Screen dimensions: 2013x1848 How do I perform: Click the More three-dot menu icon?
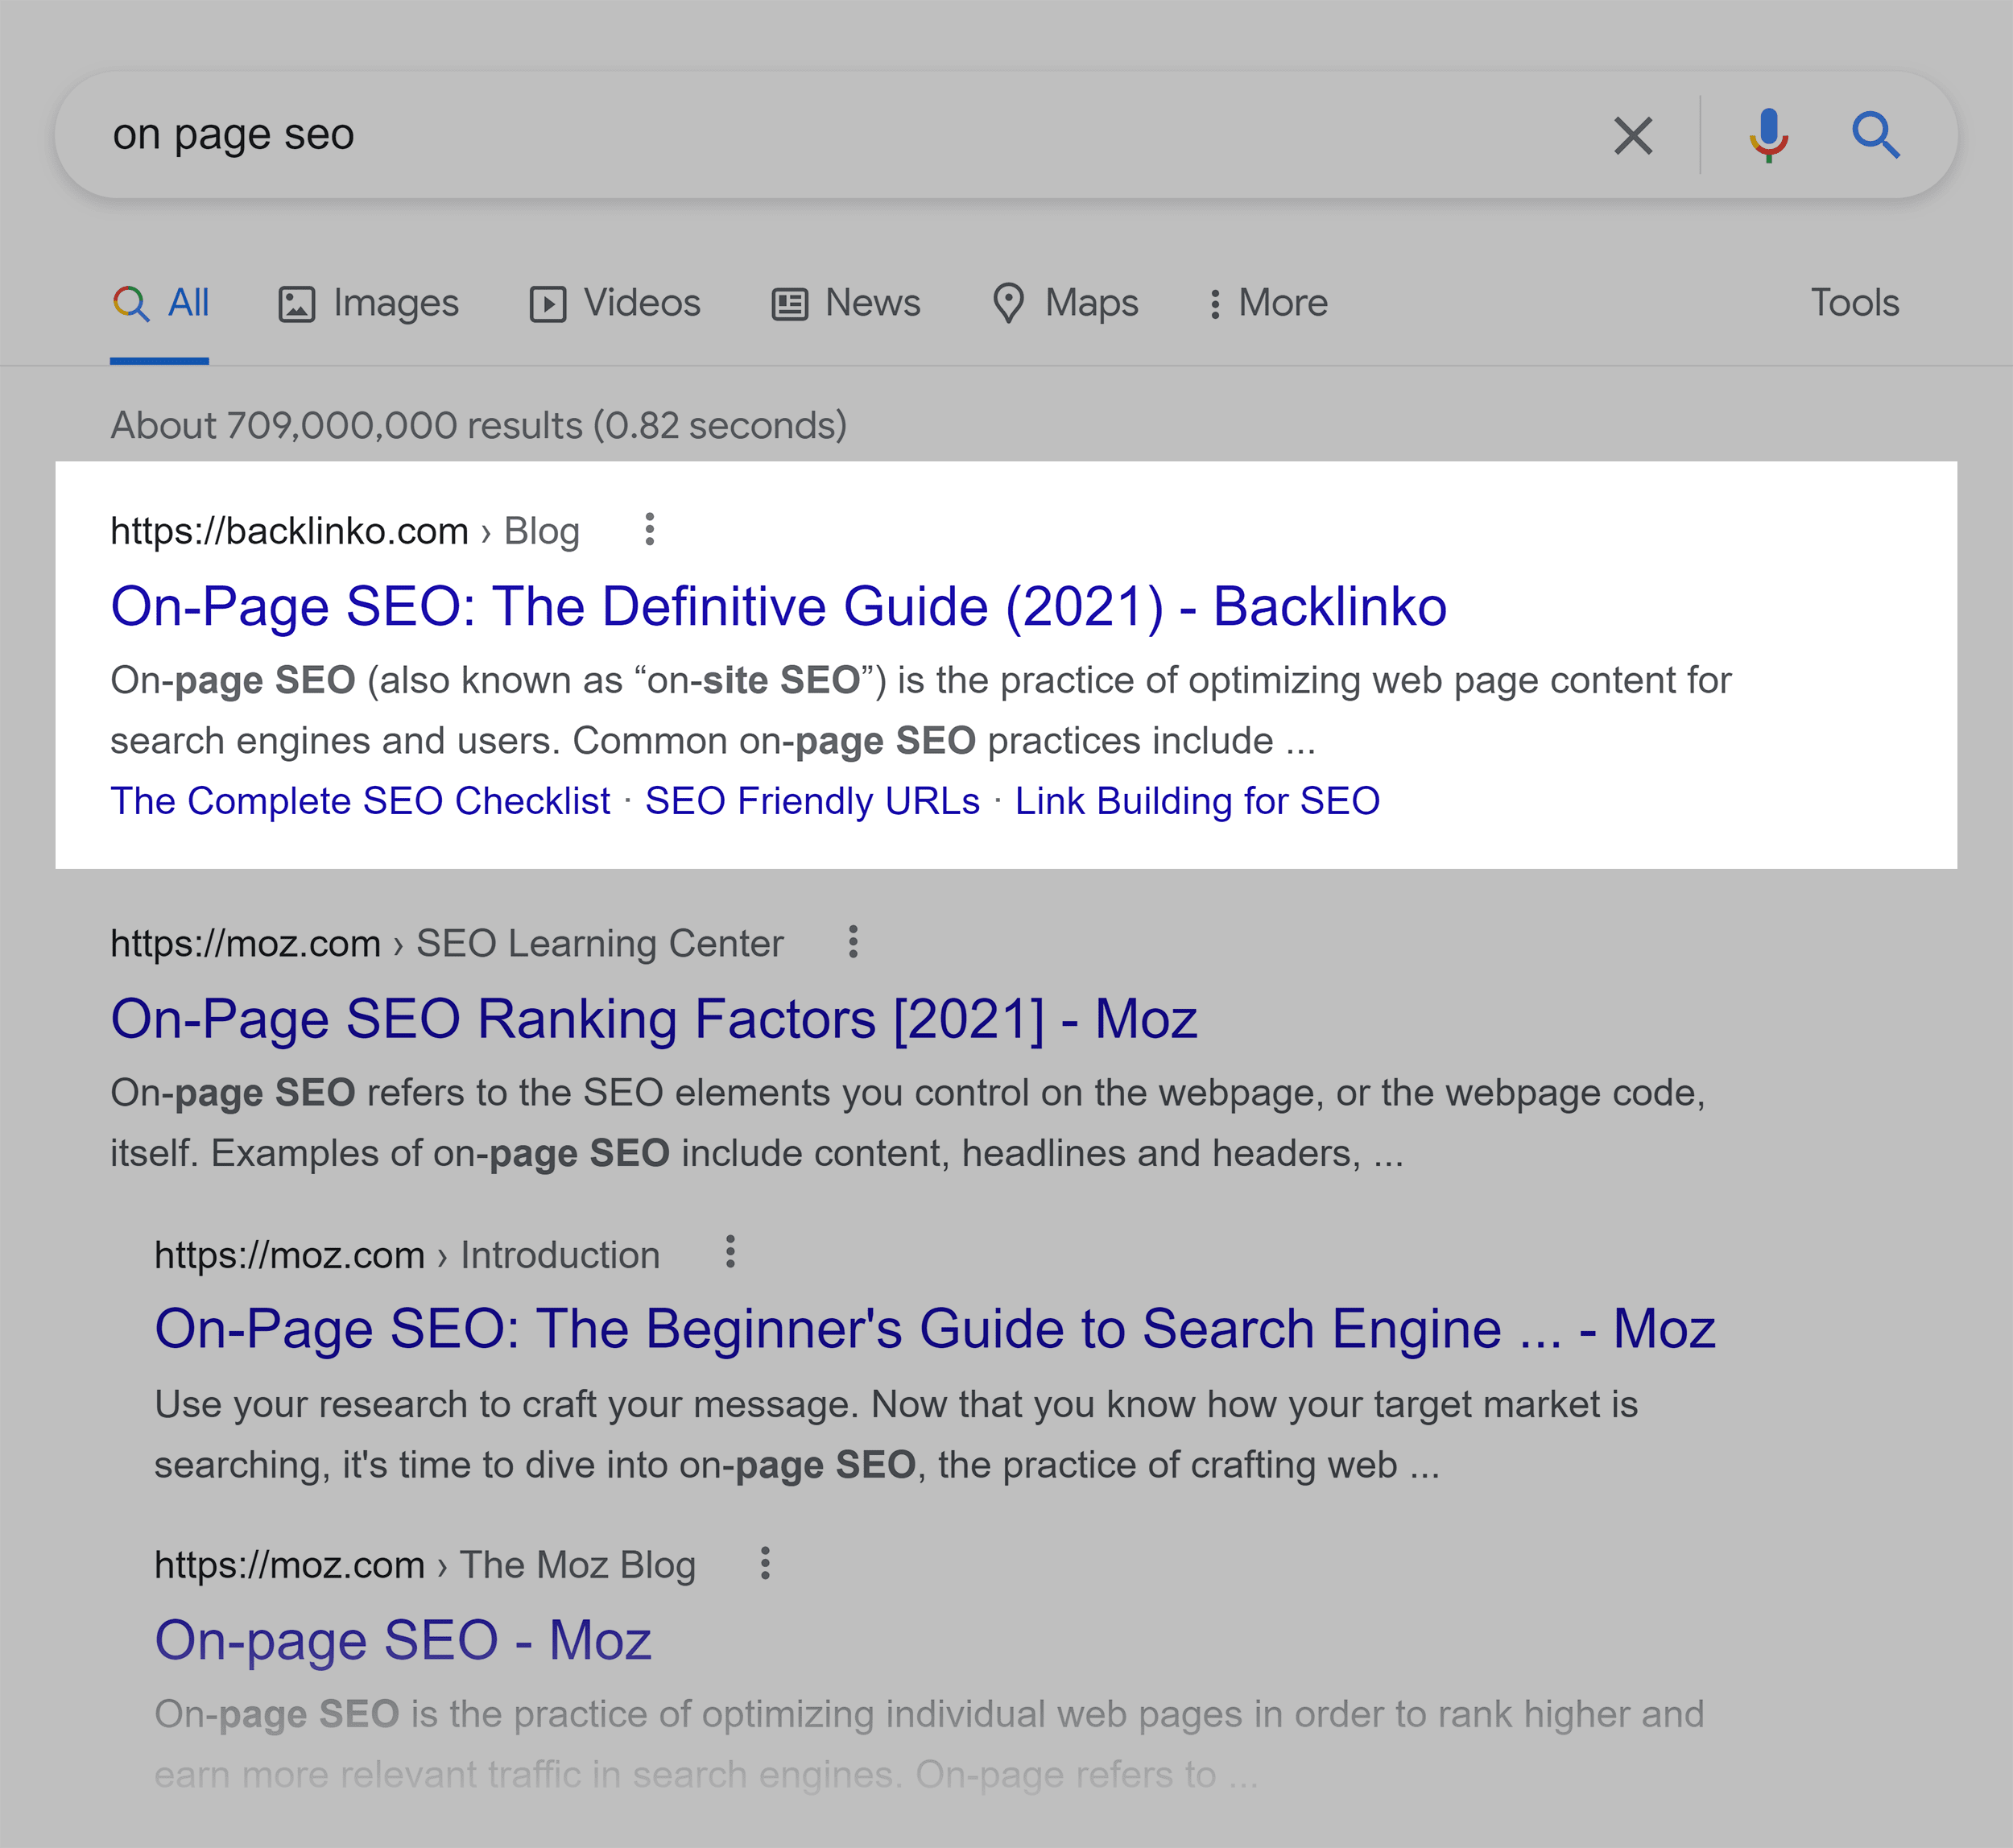(649, 530)
